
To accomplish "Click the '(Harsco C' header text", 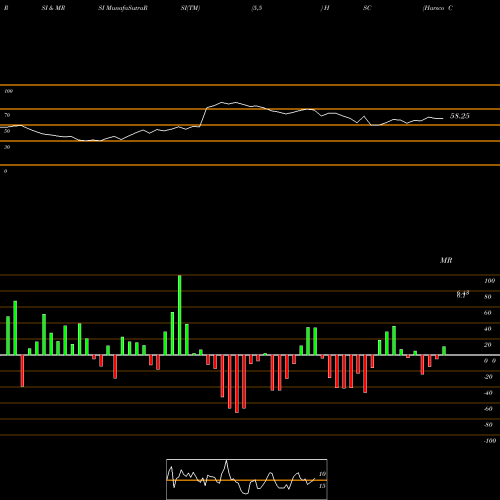I will pyautogui.click(x=438, y=8).
